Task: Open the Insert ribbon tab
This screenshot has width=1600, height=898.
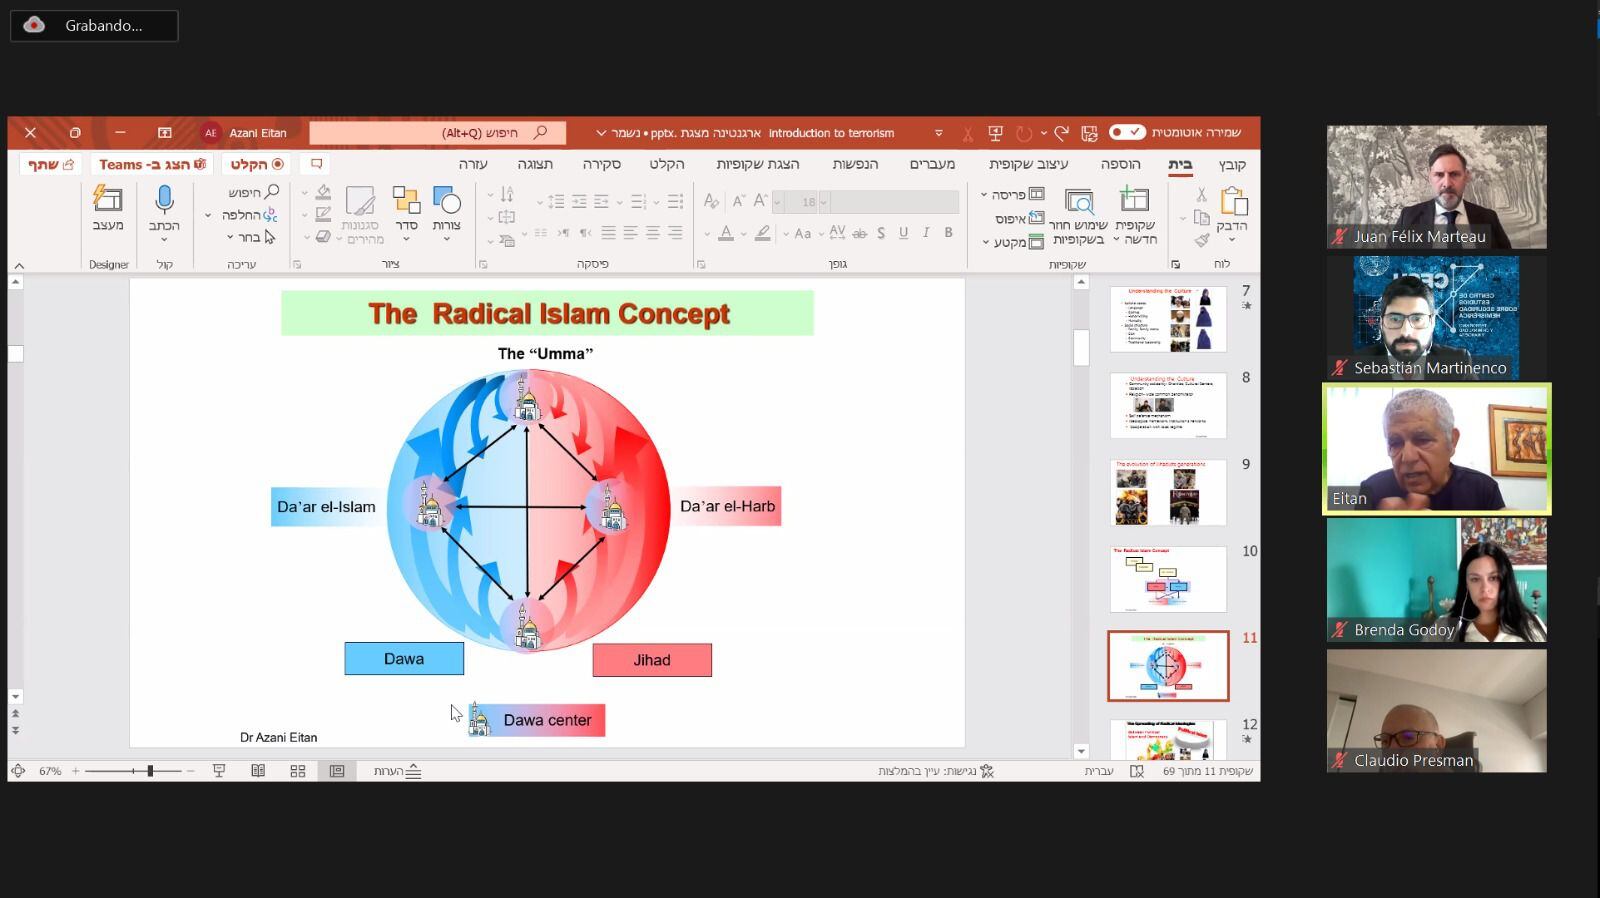Action: click(1120, 164)
